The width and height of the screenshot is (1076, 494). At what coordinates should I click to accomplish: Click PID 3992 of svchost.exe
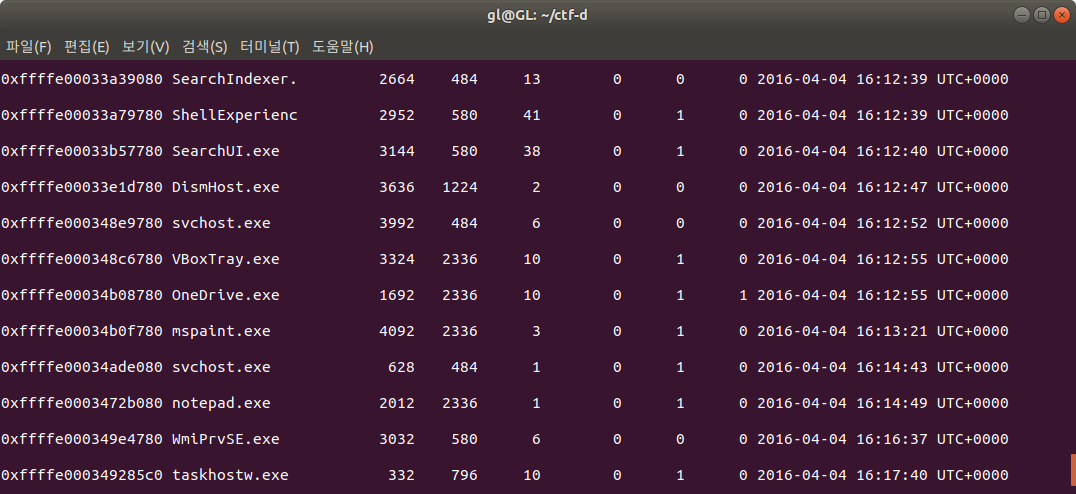(x=397, y=223)
